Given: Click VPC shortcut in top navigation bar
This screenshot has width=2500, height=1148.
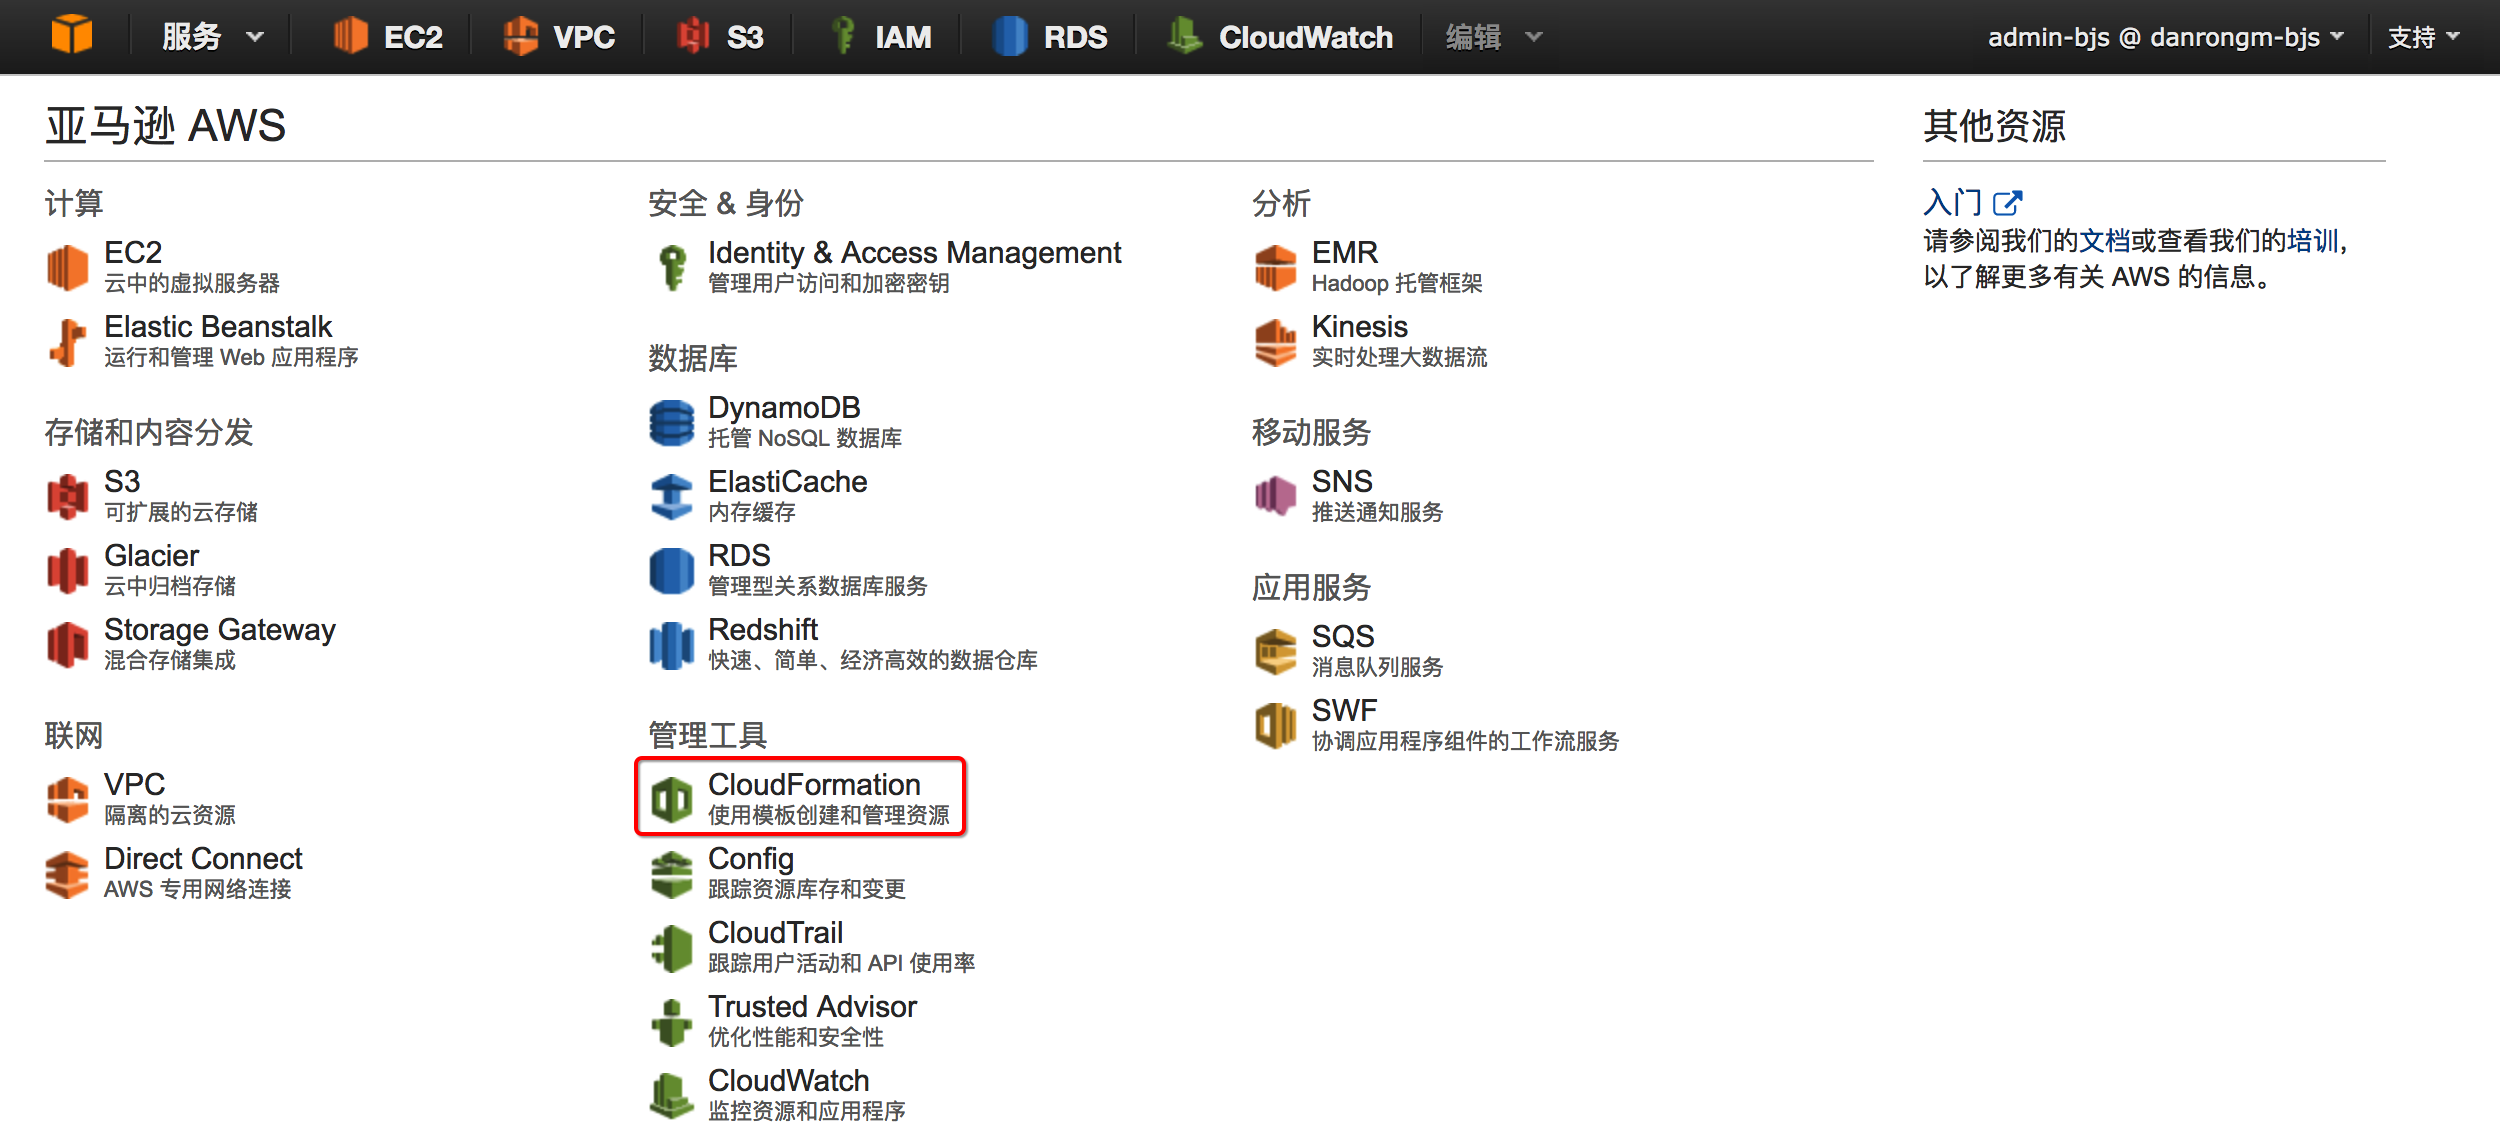Looking at the screenshot, I should point(559,37).
